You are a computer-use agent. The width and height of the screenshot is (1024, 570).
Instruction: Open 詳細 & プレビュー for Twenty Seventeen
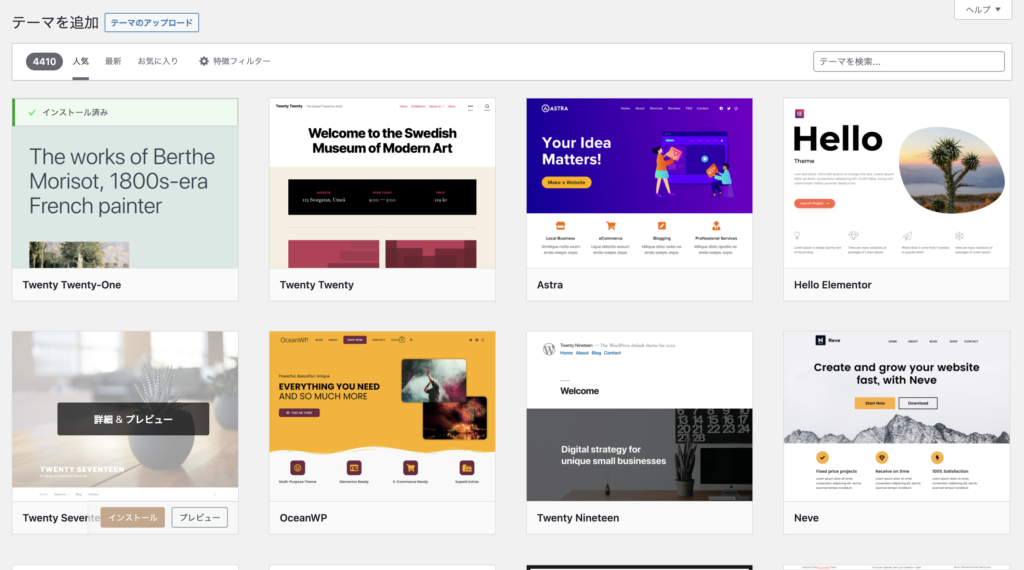(133, 419)
